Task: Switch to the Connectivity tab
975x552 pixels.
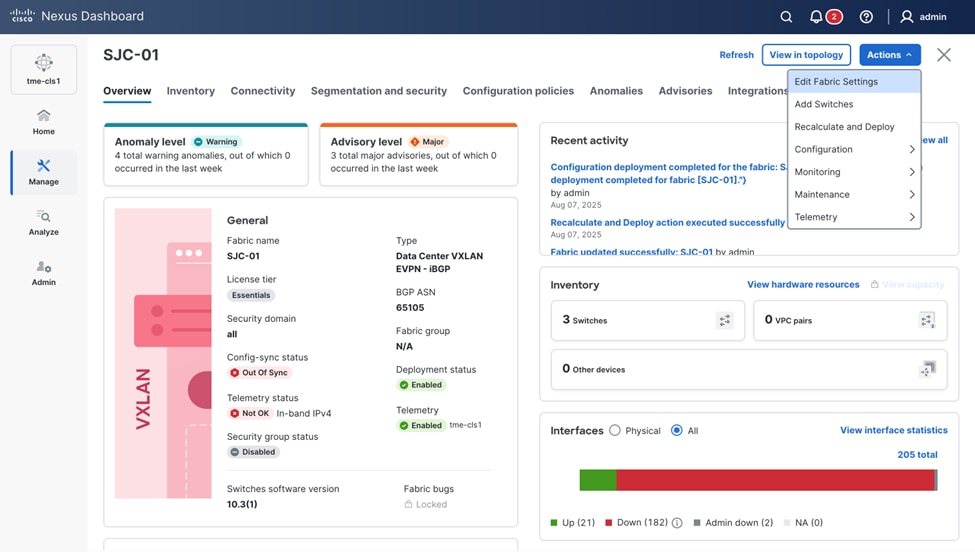Action: click(x=262, y=91)
